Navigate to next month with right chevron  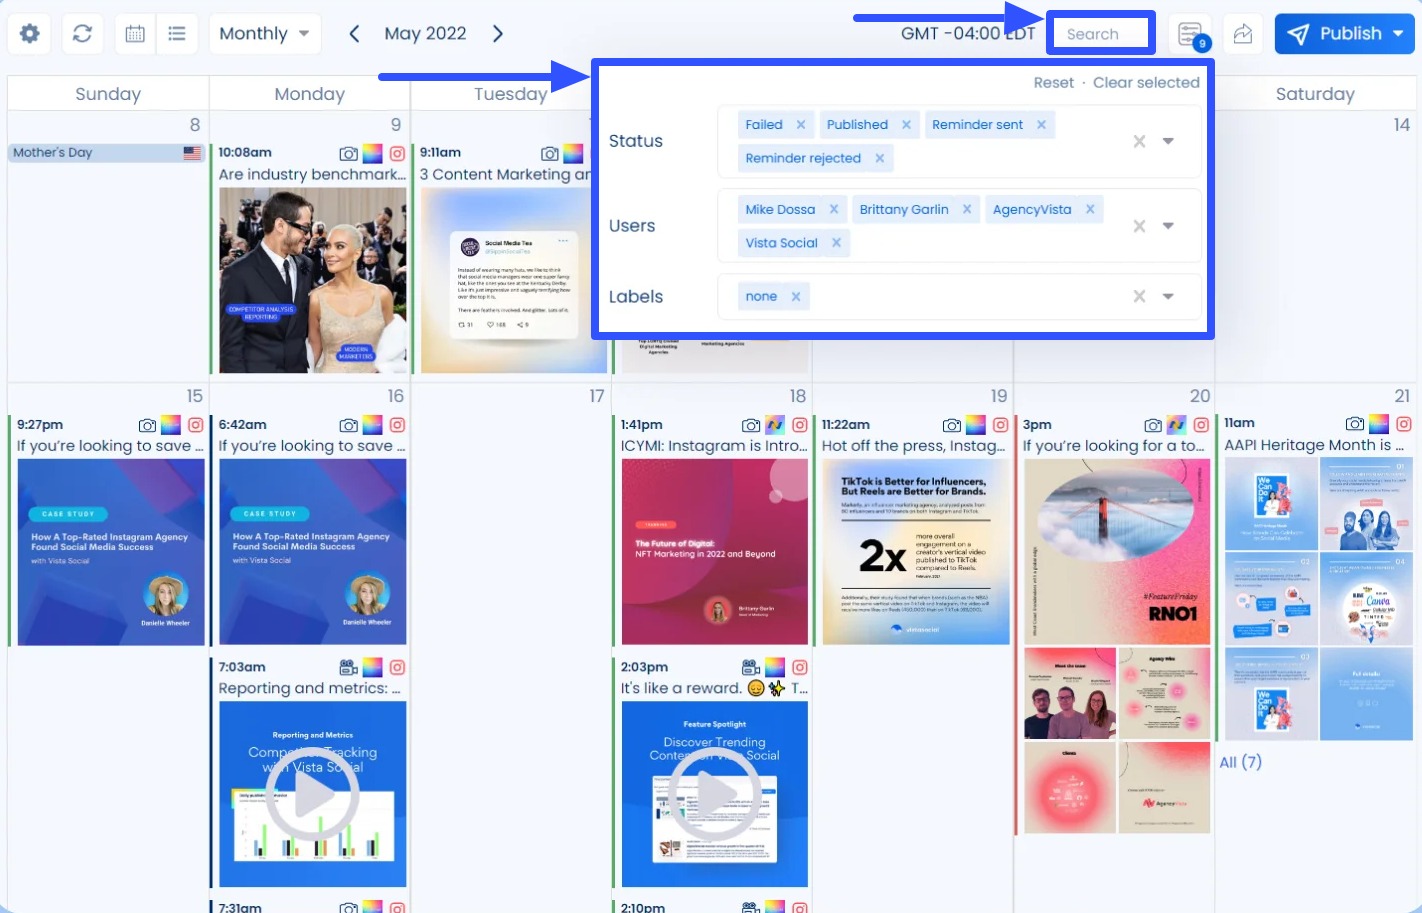[497, 33]
